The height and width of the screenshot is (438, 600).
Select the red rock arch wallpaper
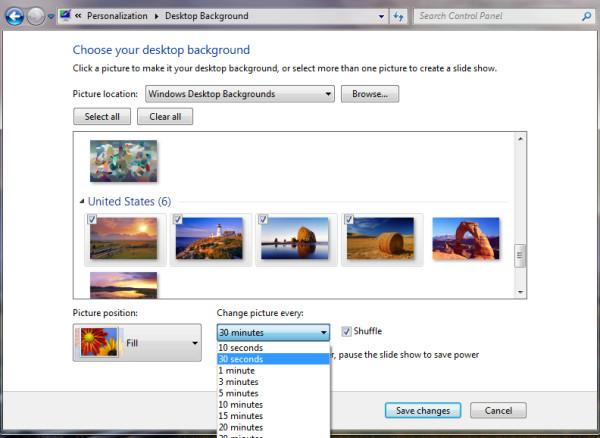[466, 240]
